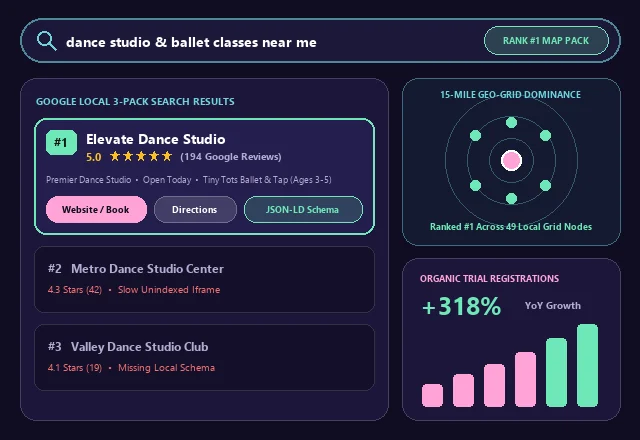Click the Directions button
Viewport: 640px width, 440px height.
(195, 209)
